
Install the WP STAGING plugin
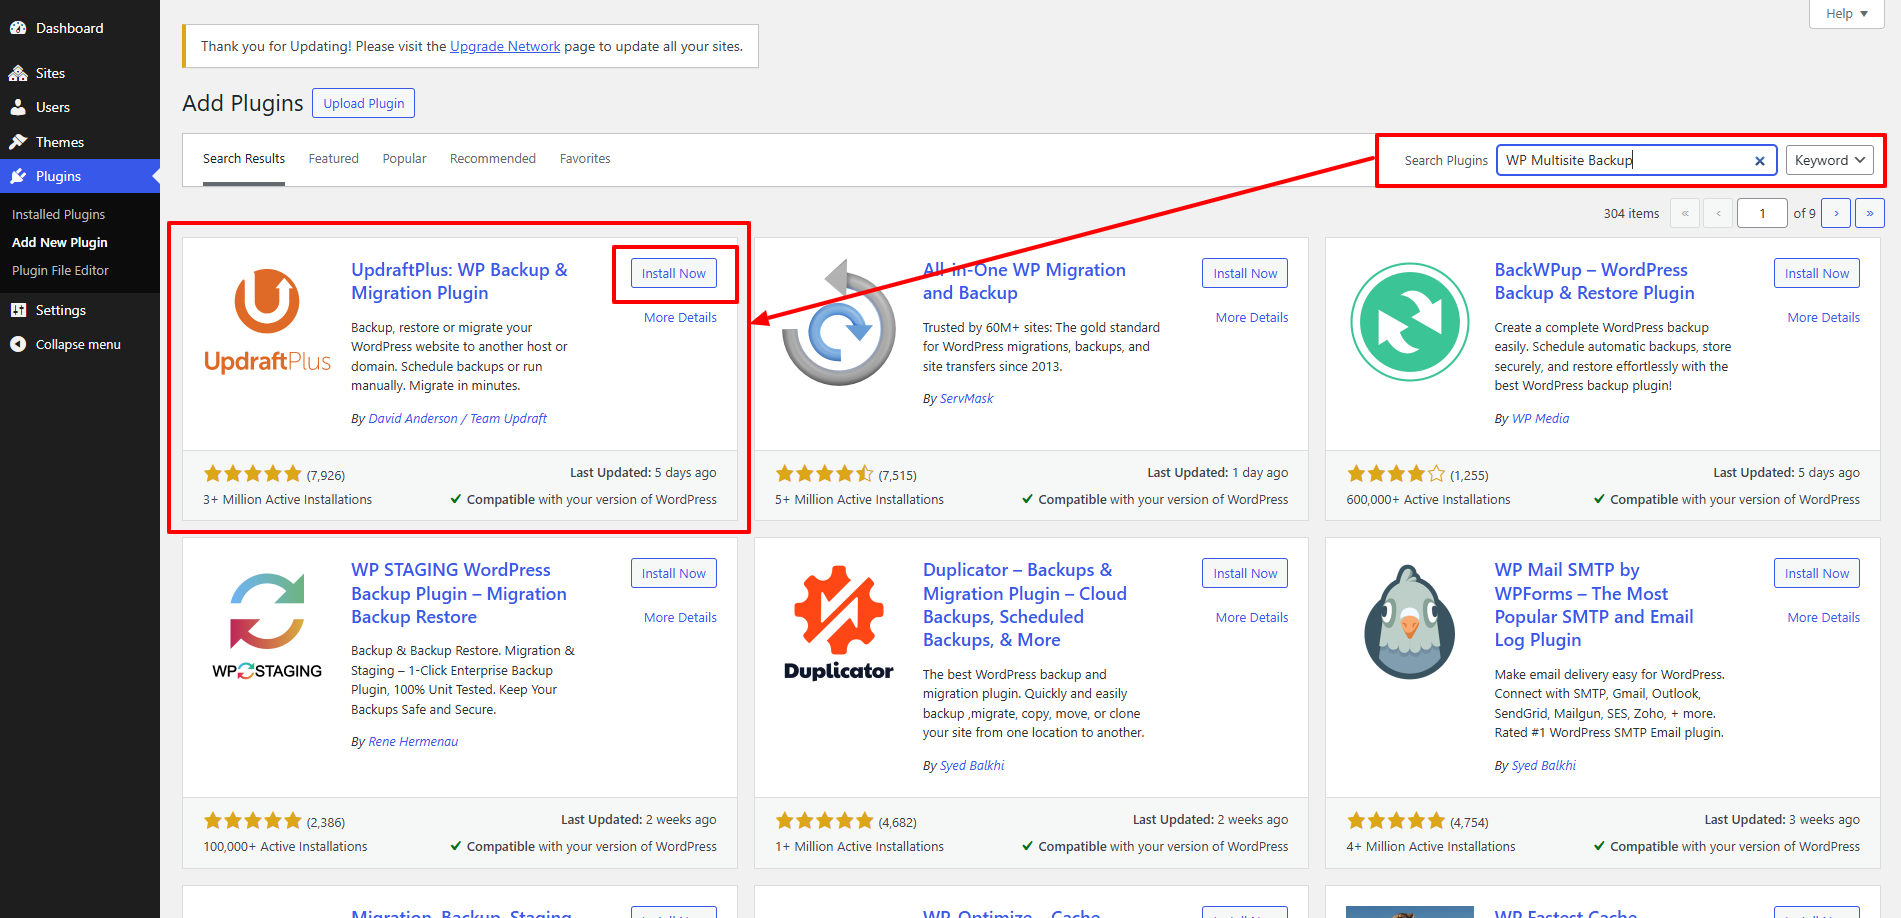[674, 573]
